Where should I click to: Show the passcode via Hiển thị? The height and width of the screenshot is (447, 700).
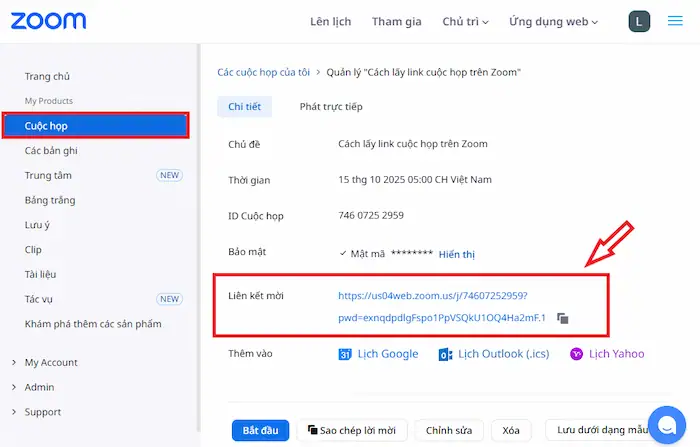click(x=456, y=254)
